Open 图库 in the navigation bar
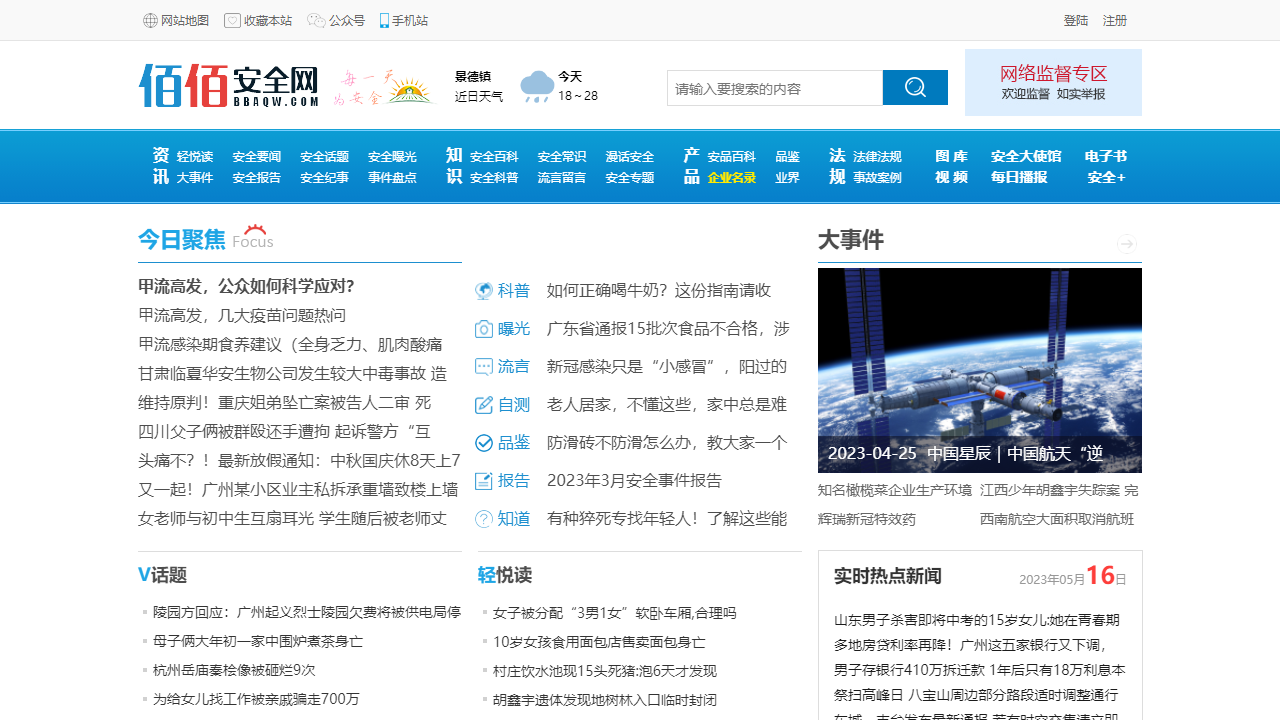This screenshot has width=1280, height=720. click(951, 157)
